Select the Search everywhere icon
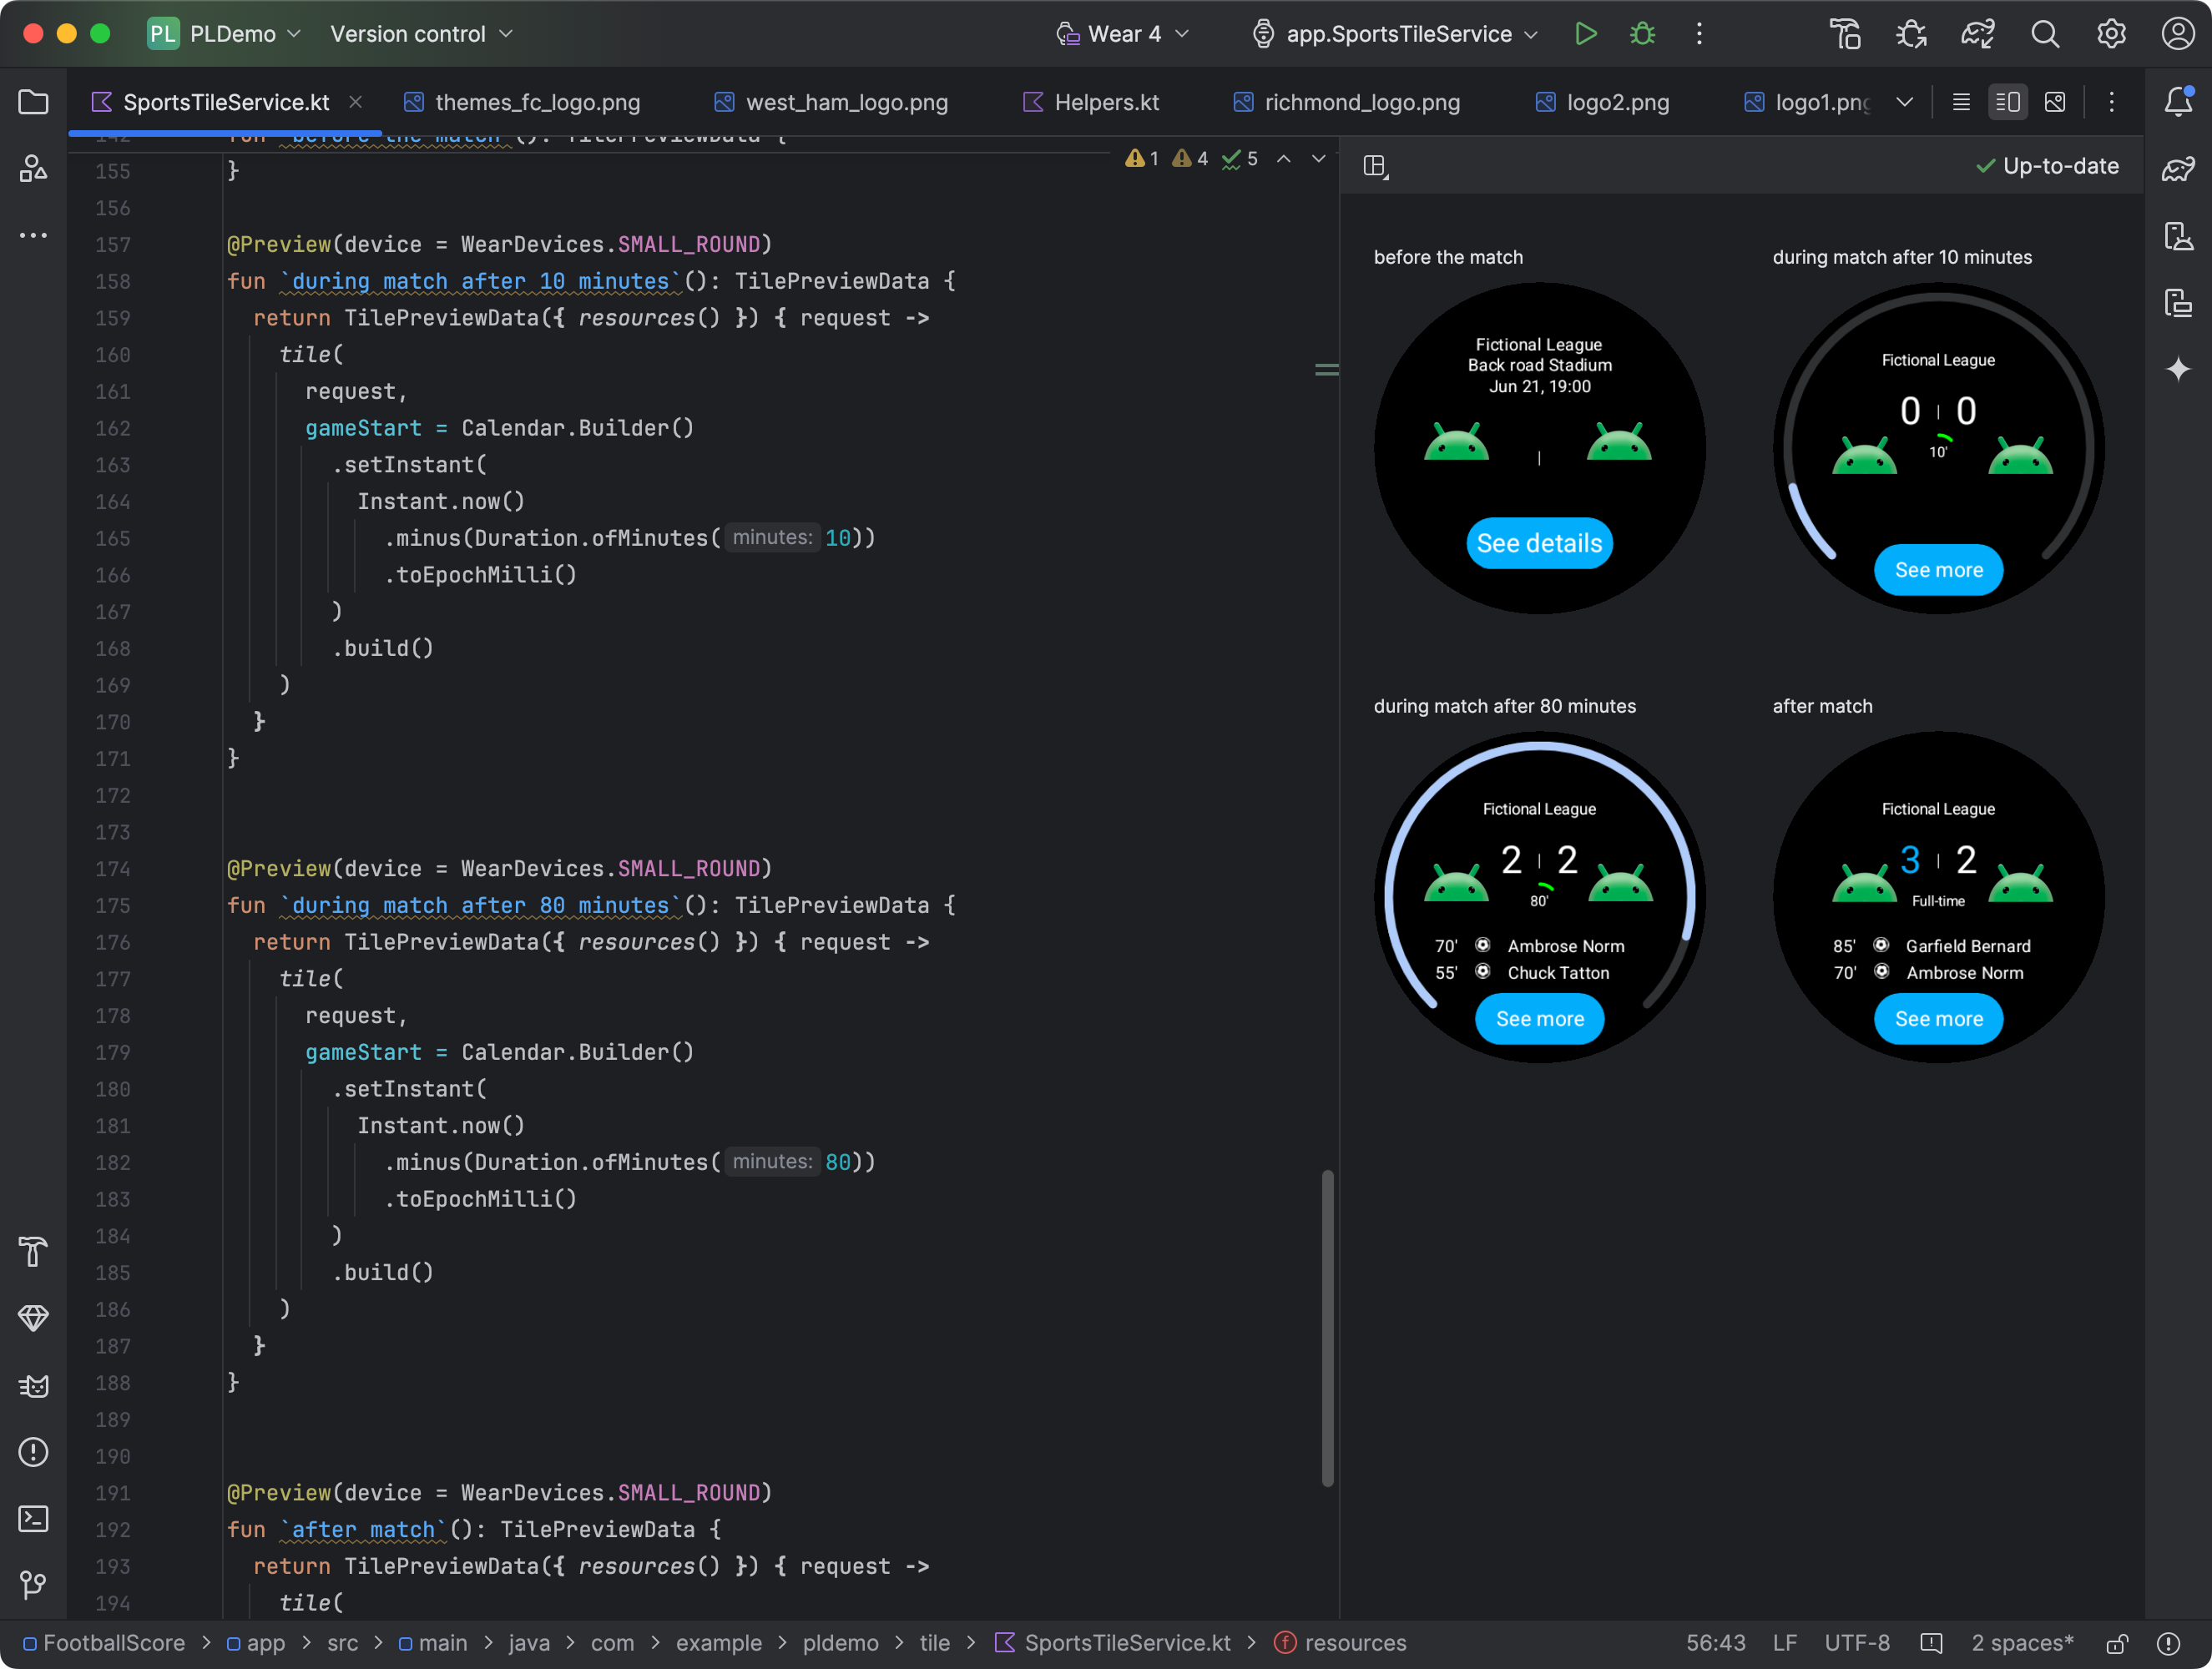The image size is (2212, 1669). [x=2043, y=32]
